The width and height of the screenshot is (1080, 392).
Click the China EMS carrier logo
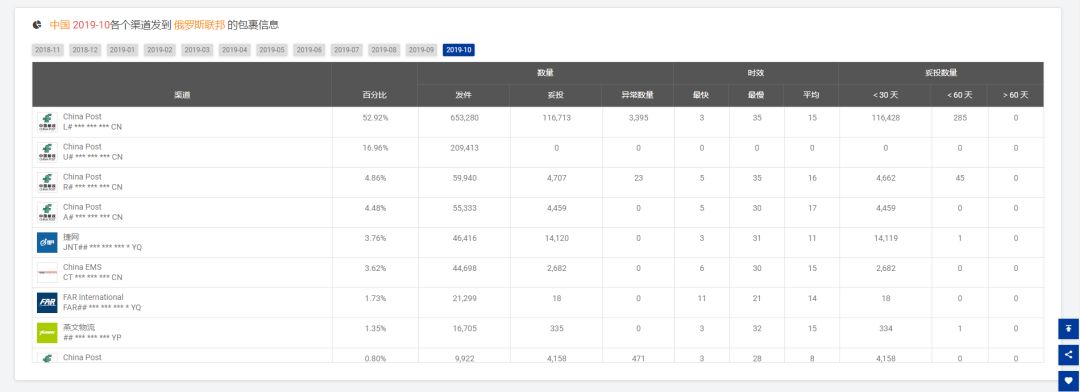(47, 272)
